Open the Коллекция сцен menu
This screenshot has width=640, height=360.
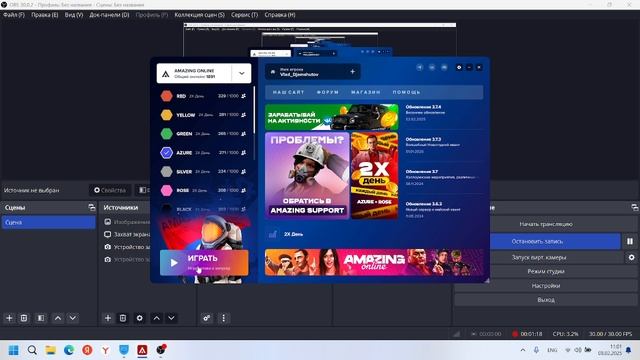tap(199, 15)
